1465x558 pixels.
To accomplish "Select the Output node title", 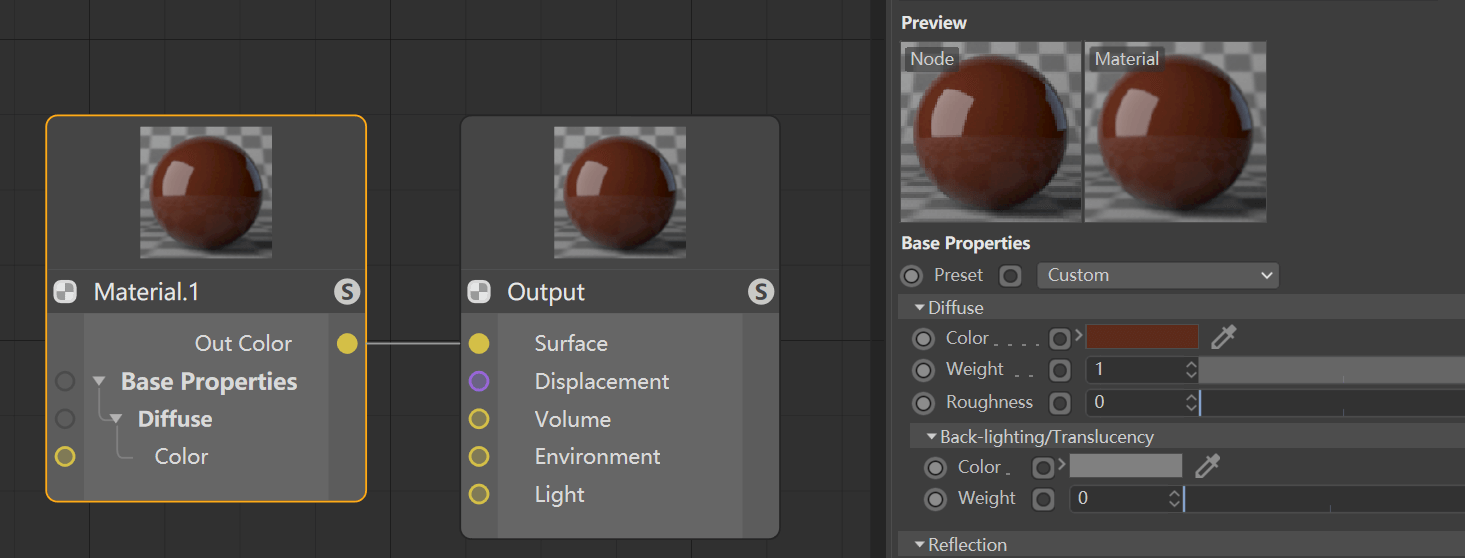I will coord(546,292).
